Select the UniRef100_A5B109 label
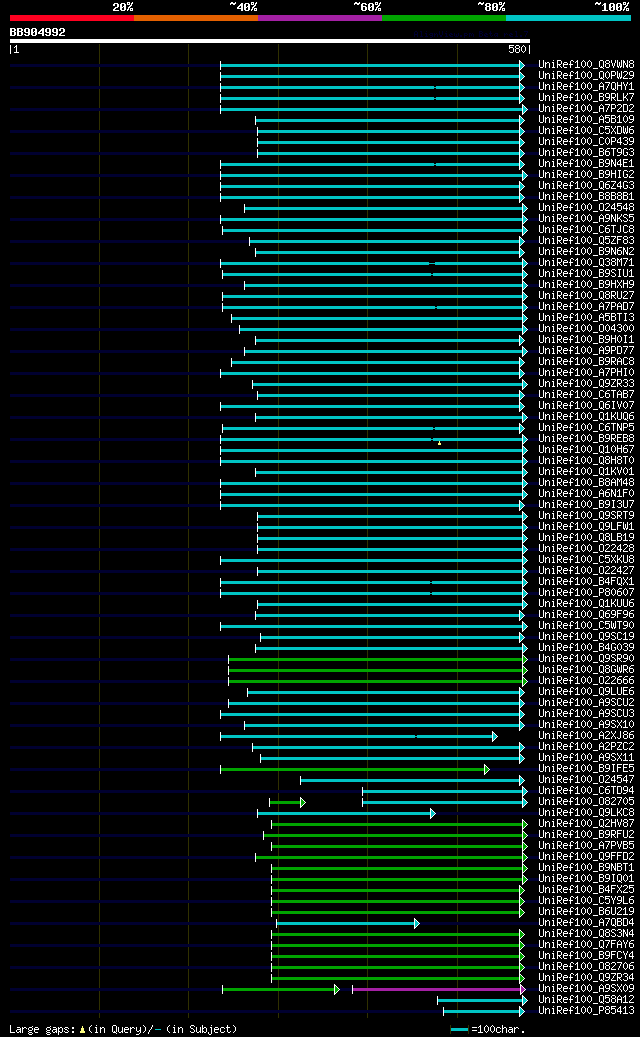The height and width of the screenshot is (1037, 640). click(586, 120)
